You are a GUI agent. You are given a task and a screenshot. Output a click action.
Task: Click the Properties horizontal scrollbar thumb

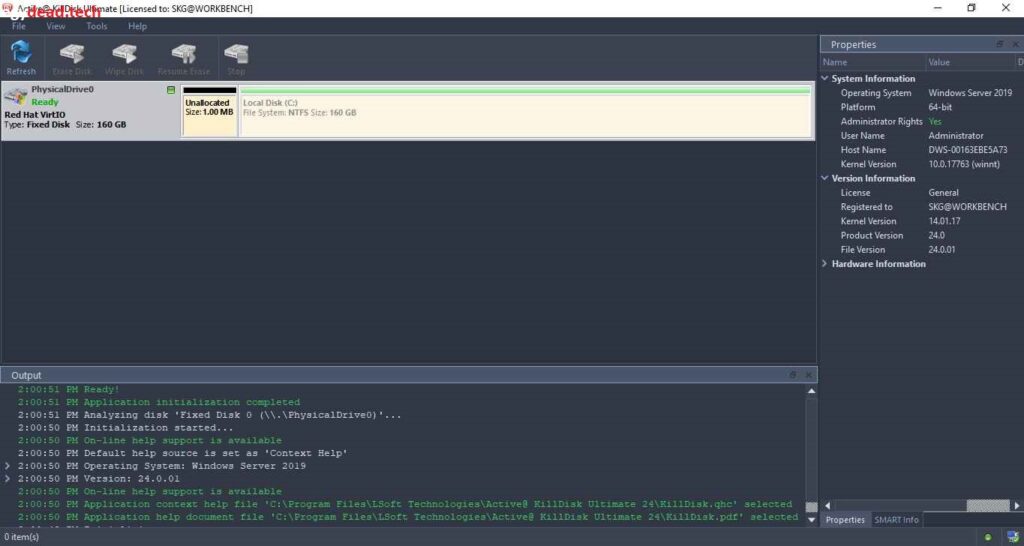coord(987,506)
